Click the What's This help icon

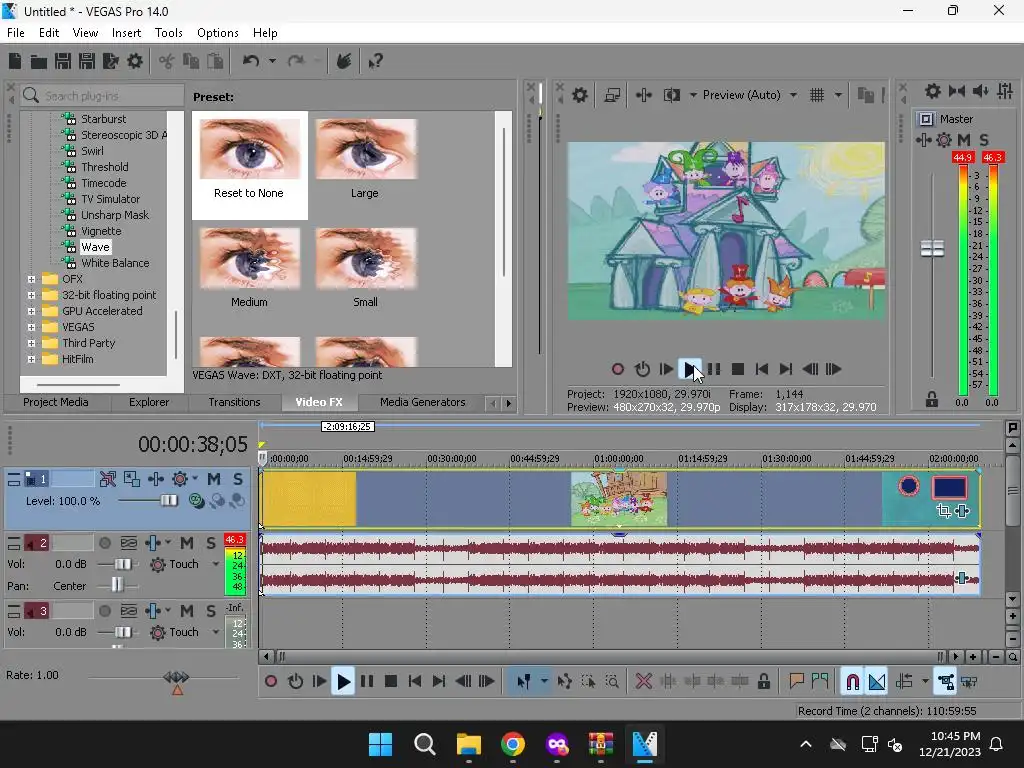click(376, 61)
